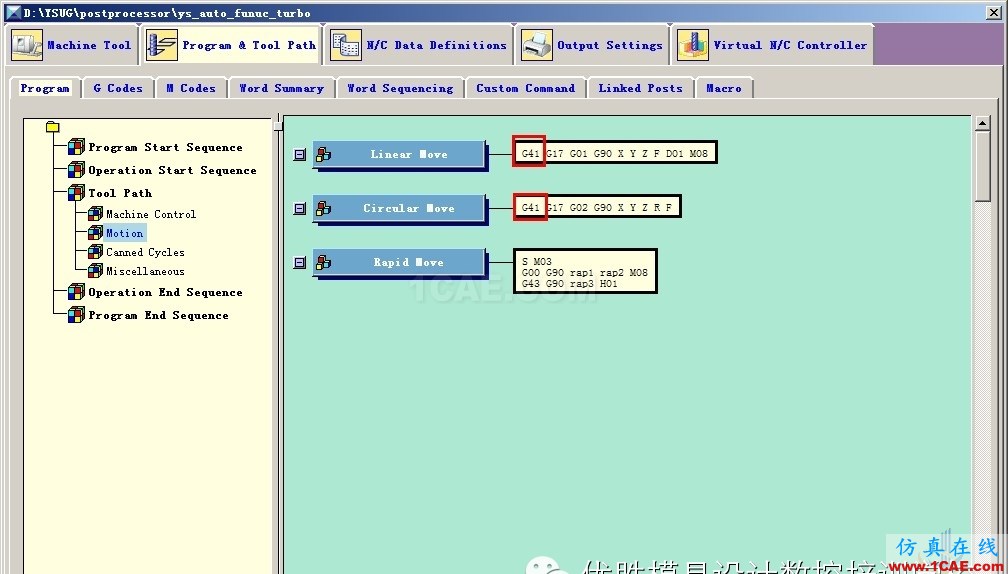Image resolution: width=1008 pixels, height=574 pixels.
Task: Switch to the G Codes tab
Action: (118, 88)
